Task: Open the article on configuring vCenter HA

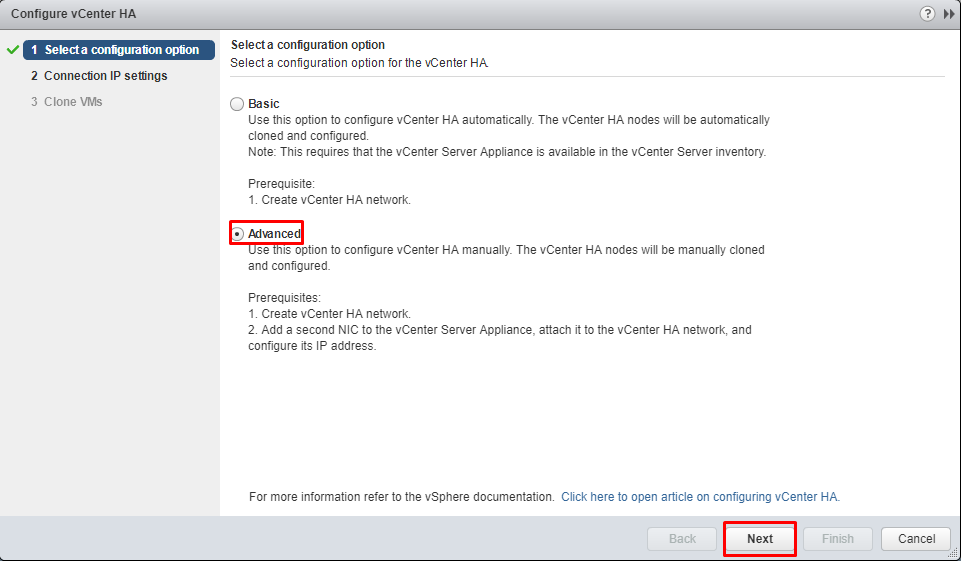Action: pyautogui.click(x=701, y=497)
